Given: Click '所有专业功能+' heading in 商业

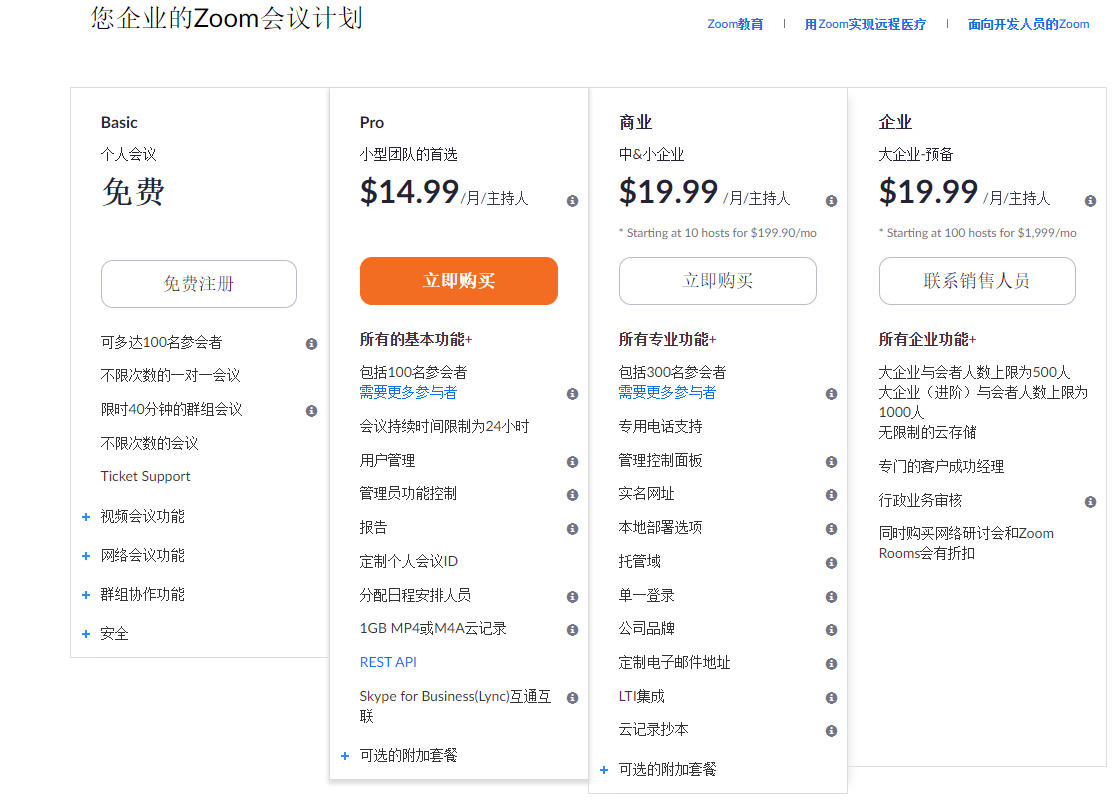Looking at the screenshot, I should point(667,339).
